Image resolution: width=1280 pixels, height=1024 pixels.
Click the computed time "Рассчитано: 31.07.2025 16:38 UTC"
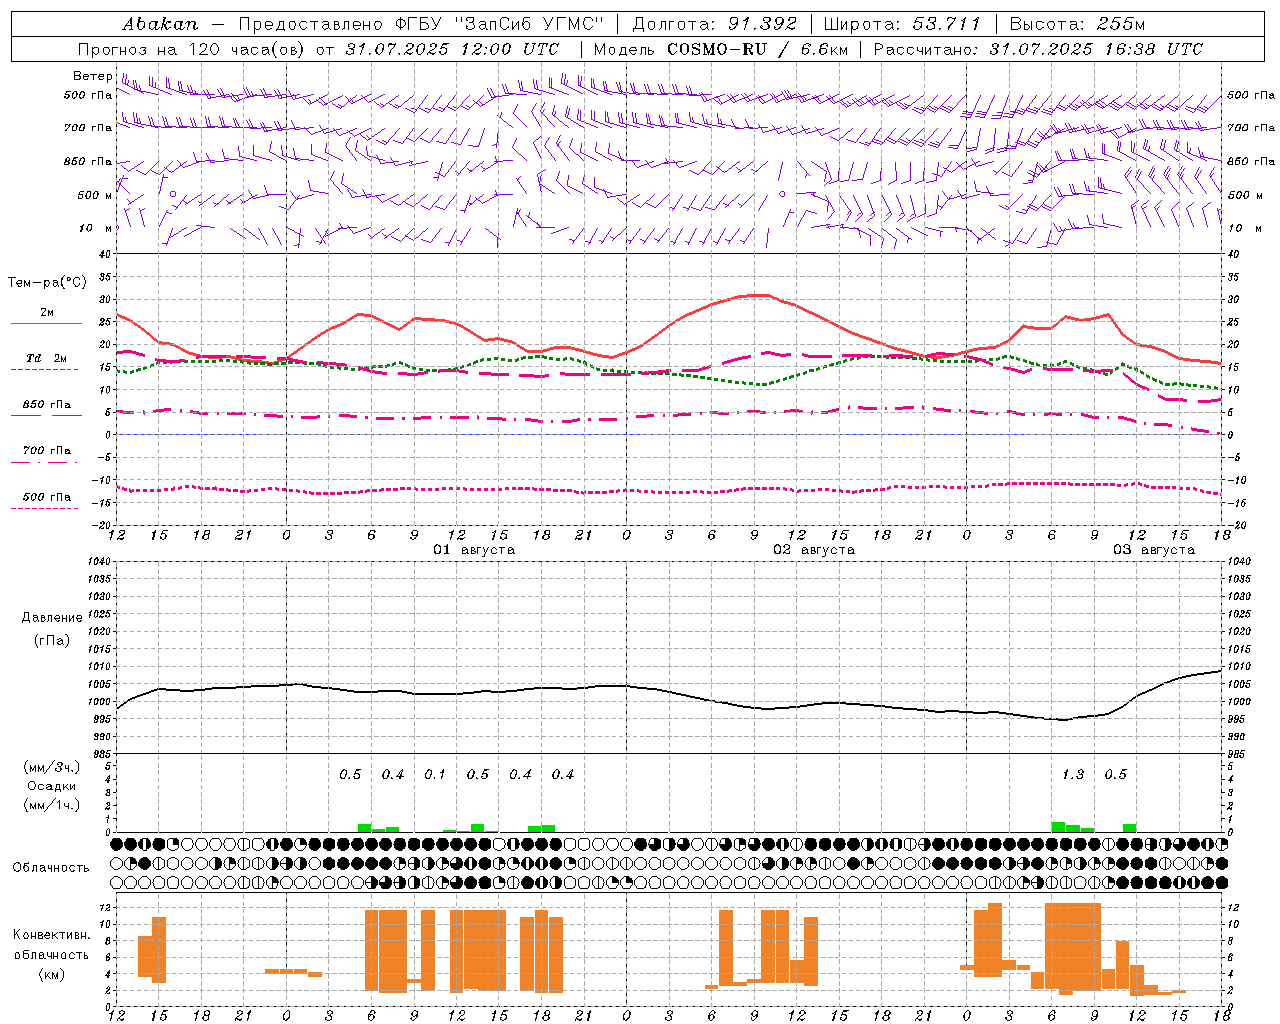point(1038,49)
